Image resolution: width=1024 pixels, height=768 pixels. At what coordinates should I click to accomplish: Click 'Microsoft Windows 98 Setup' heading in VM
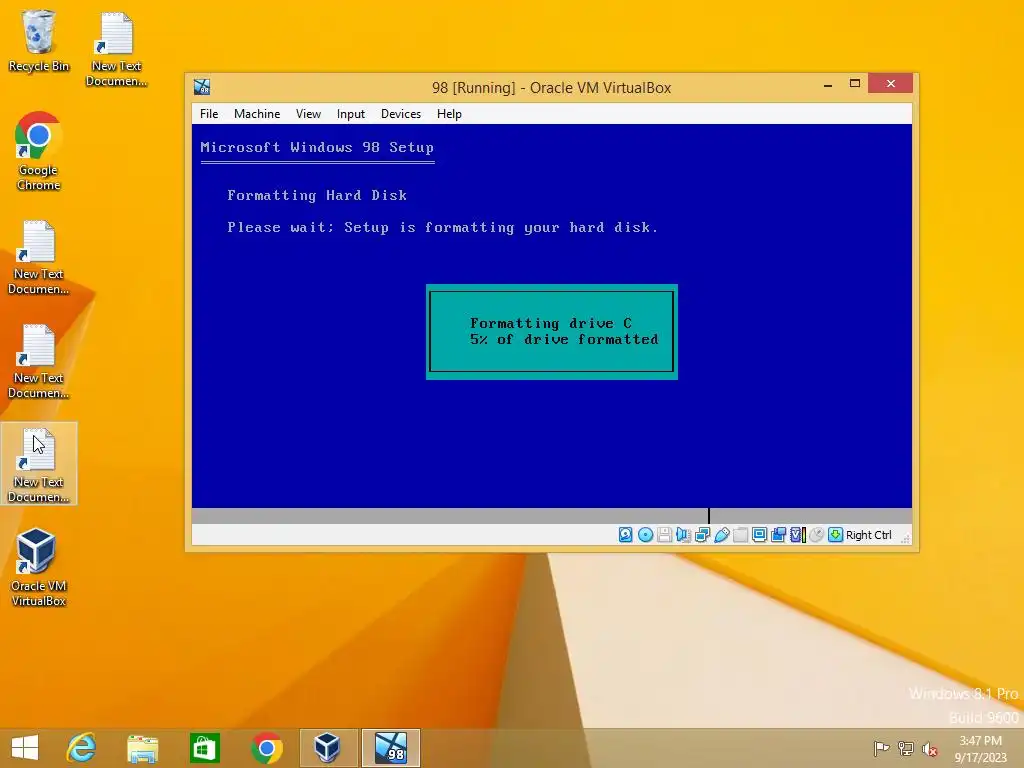[317, 148]
